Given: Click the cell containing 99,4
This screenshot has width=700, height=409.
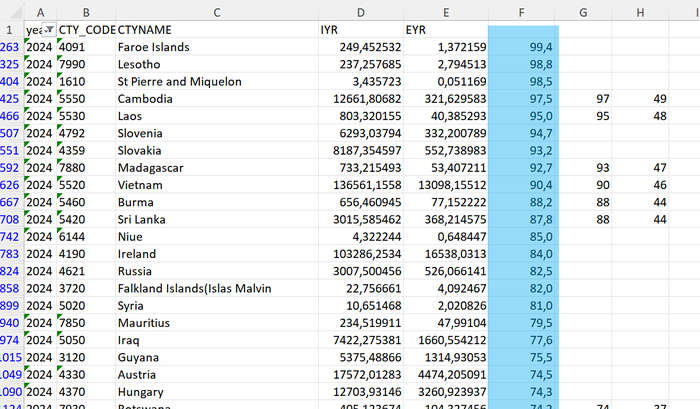Looking at the screenshot, I should point(522,47).
